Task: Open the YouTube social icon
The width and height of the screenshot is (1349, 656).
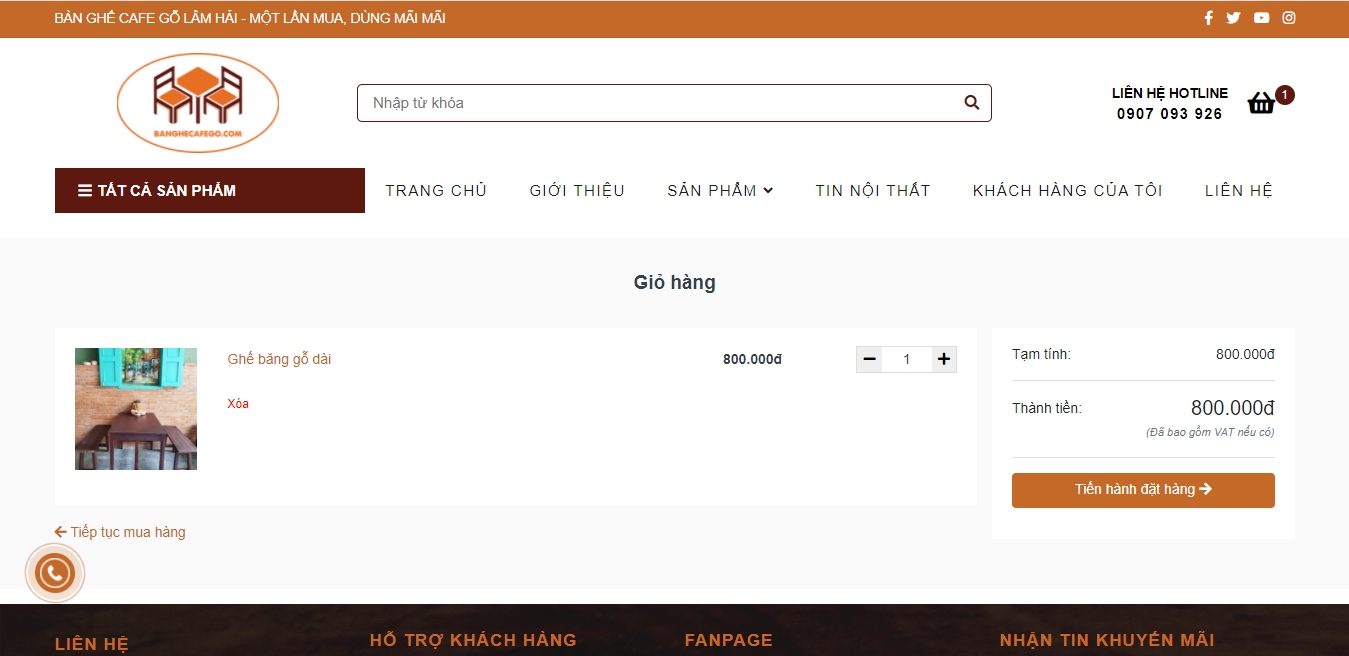Action: [x=1261, y=18]
